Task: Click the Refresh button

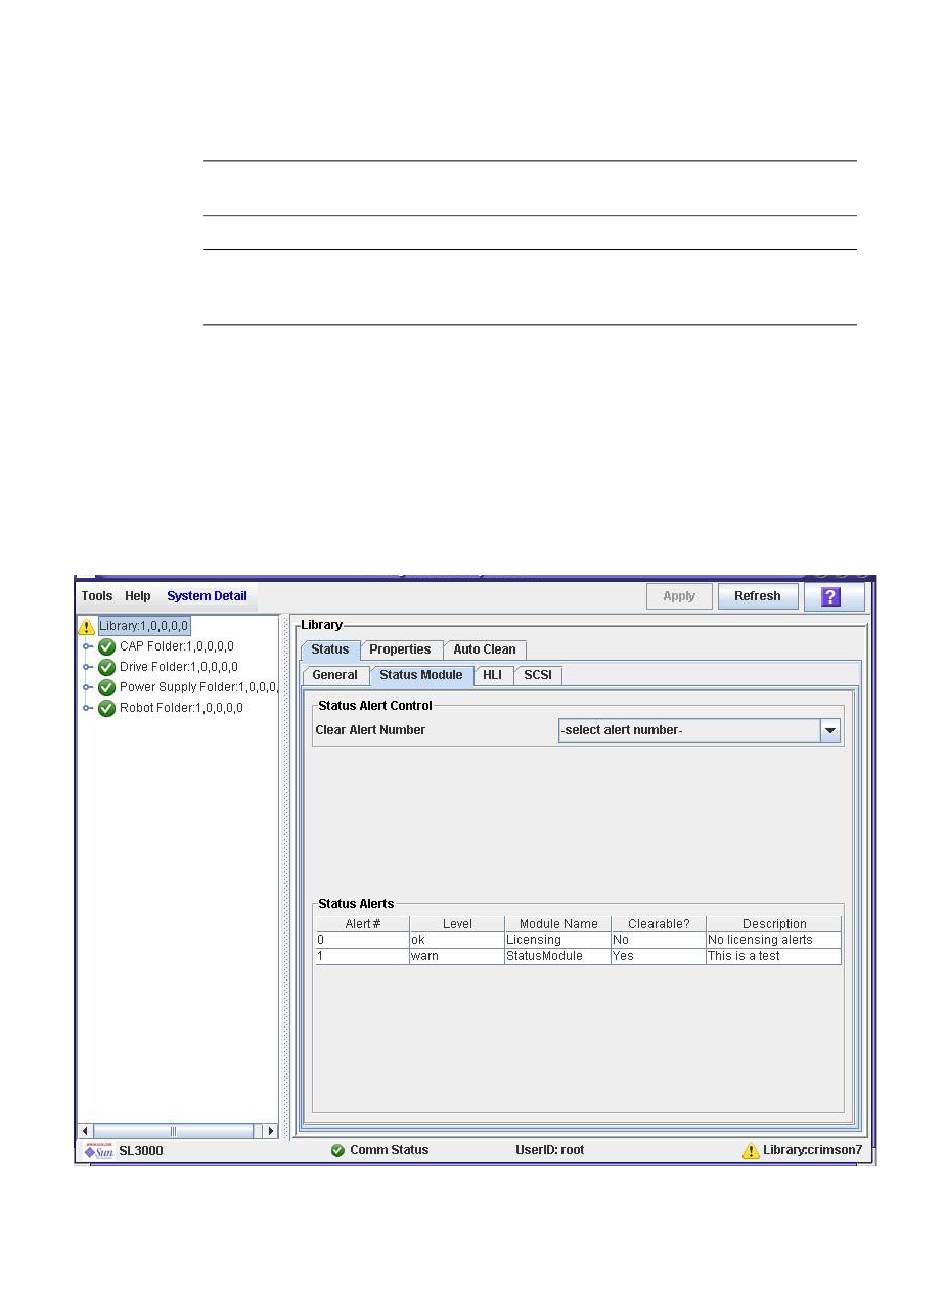Action: 757,596
